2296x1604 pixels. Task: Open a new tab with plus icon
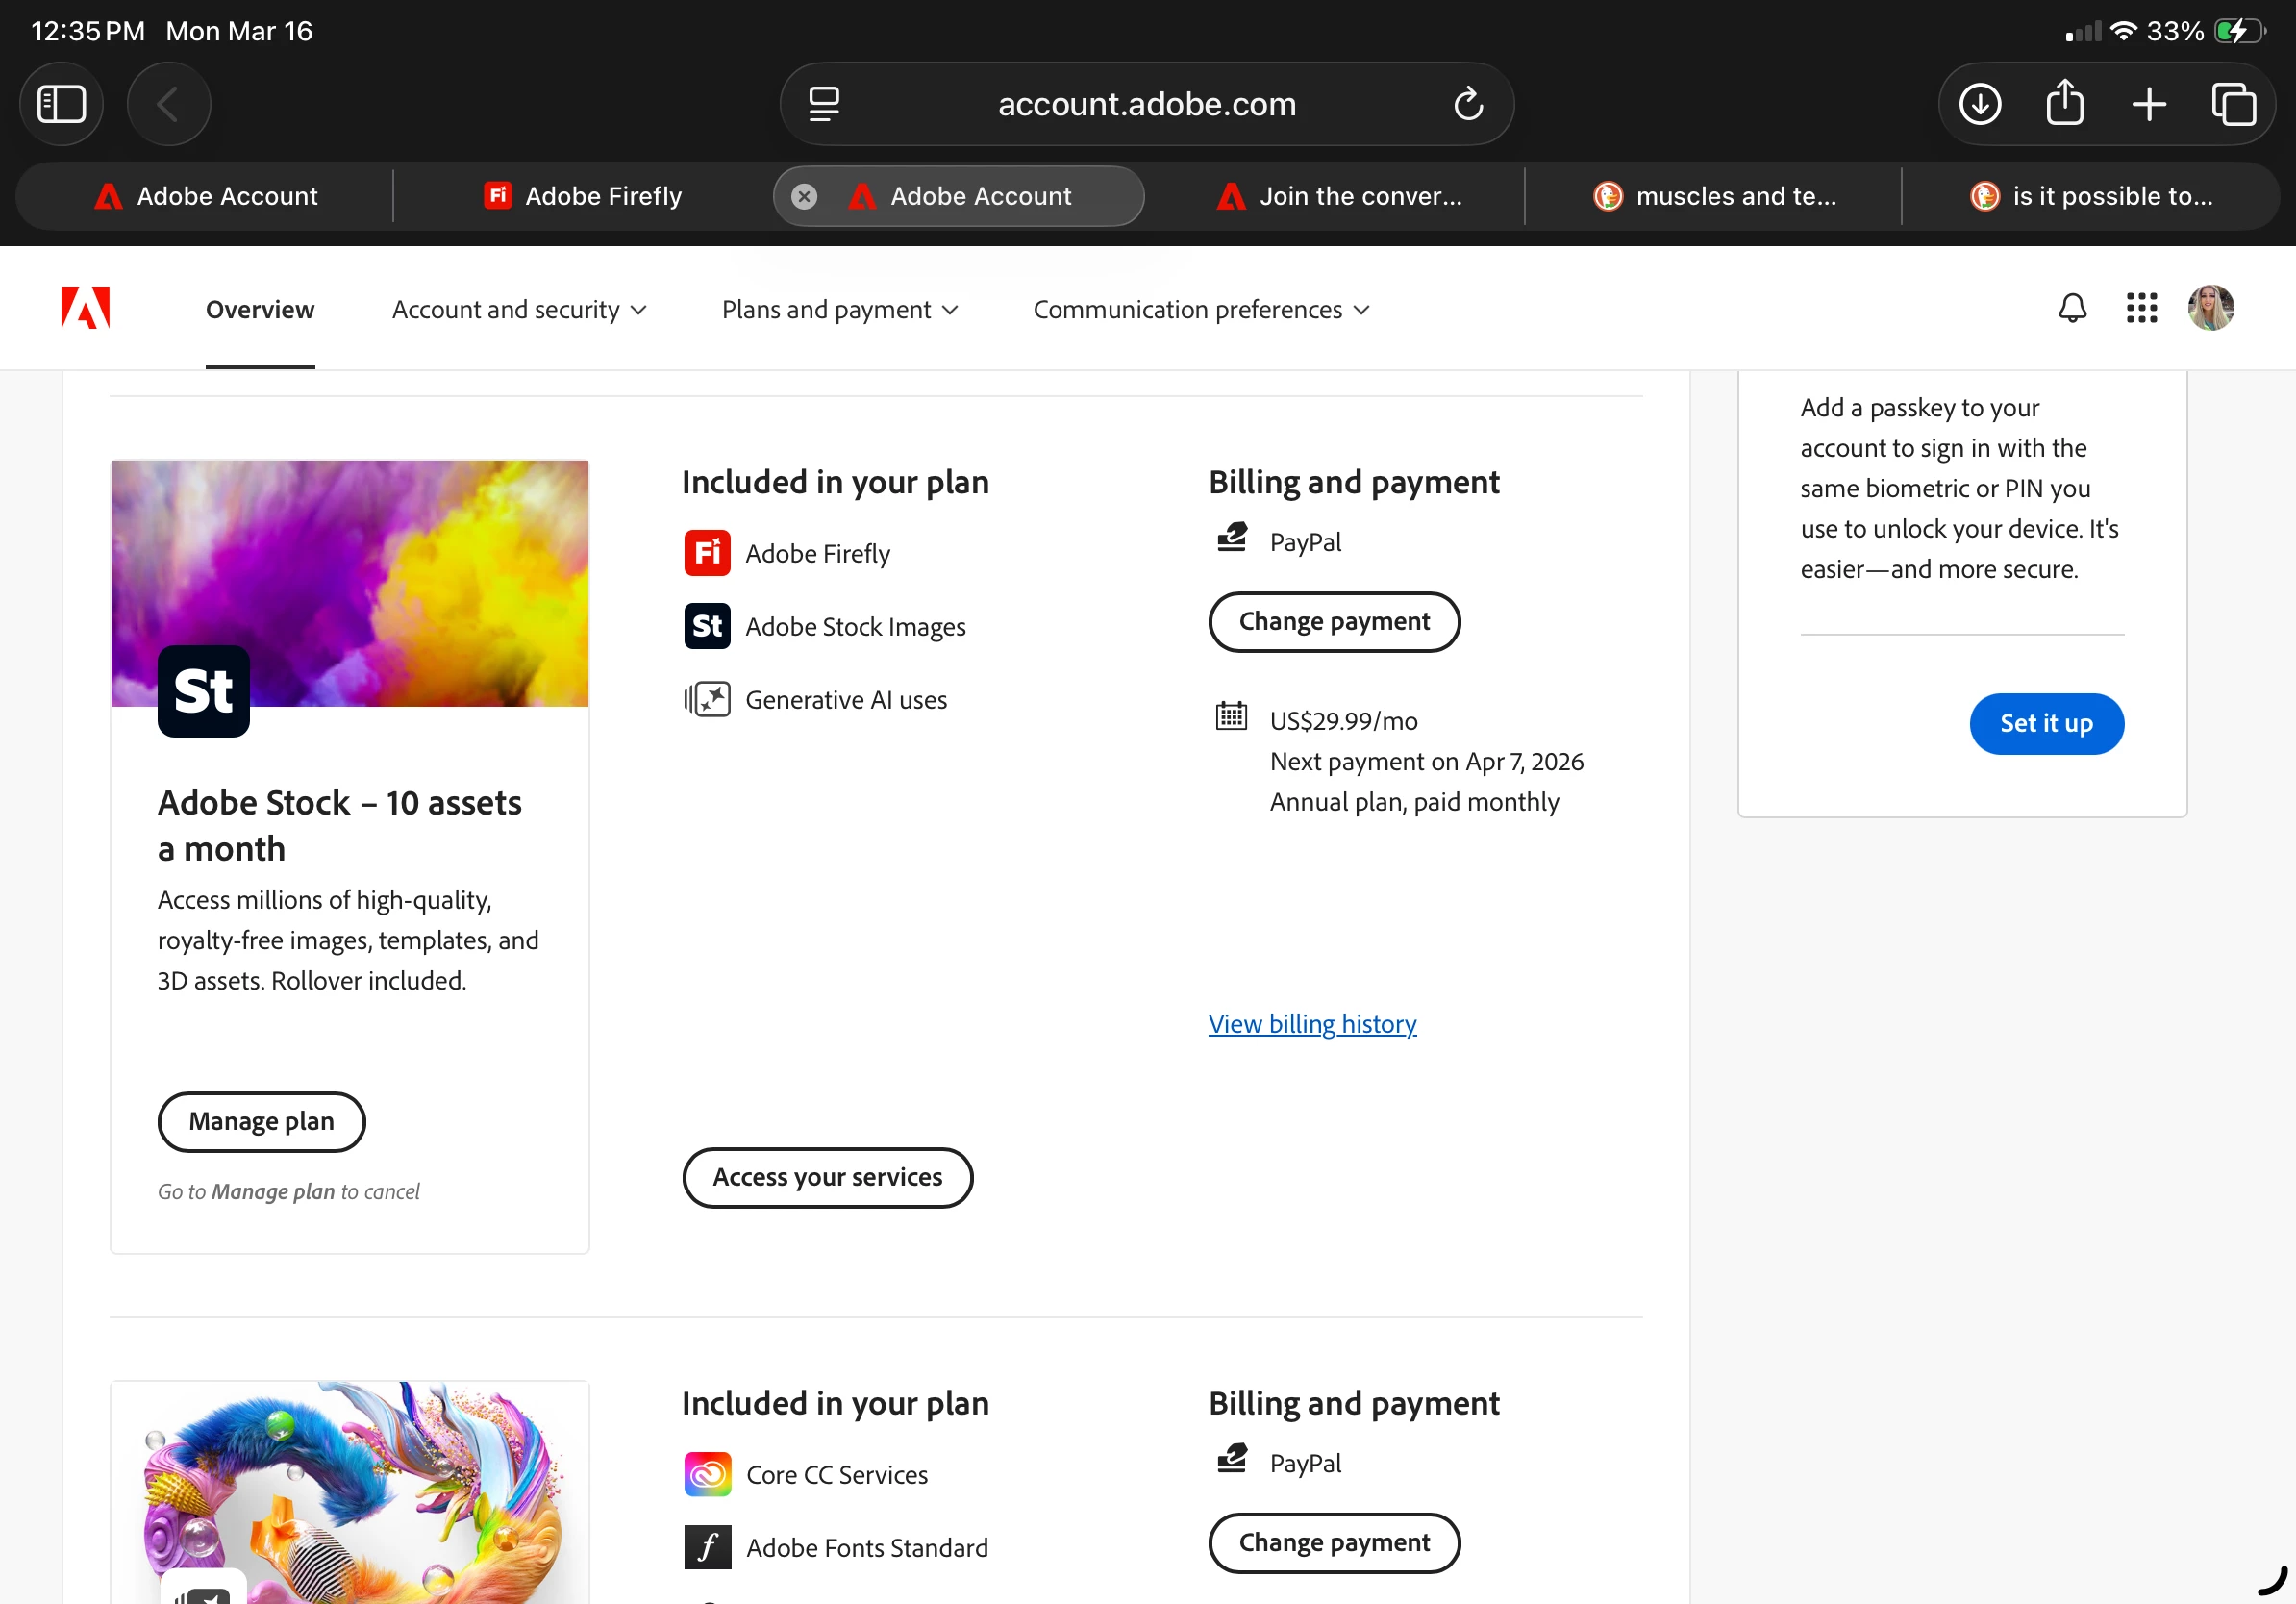[x=2148, y=104]
